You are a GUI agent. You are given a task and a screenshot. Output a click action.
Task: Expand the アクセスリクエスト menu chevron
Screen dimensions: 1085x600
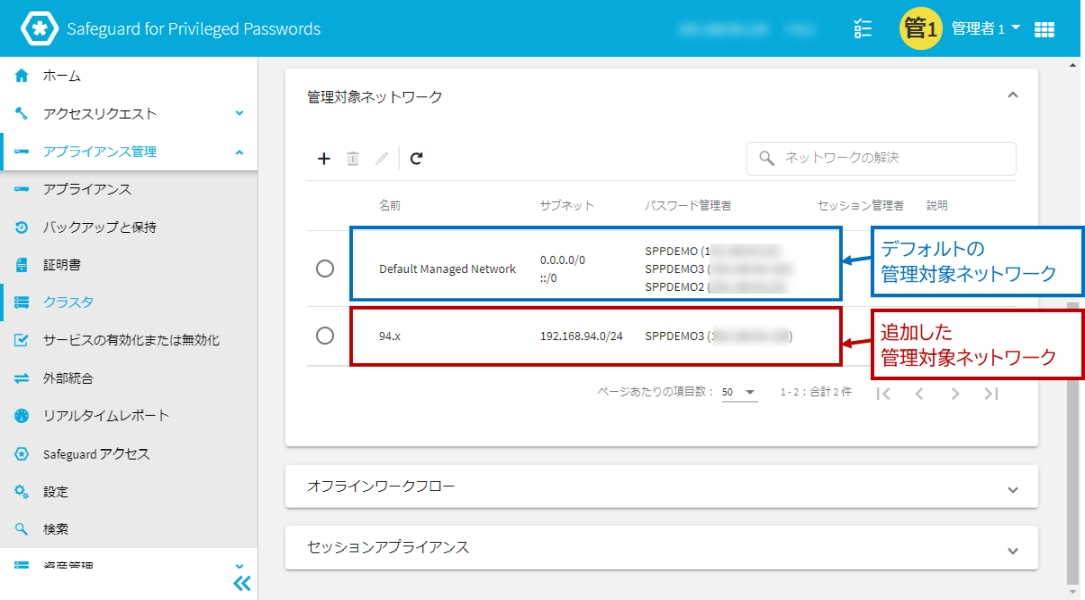point(239,113)
